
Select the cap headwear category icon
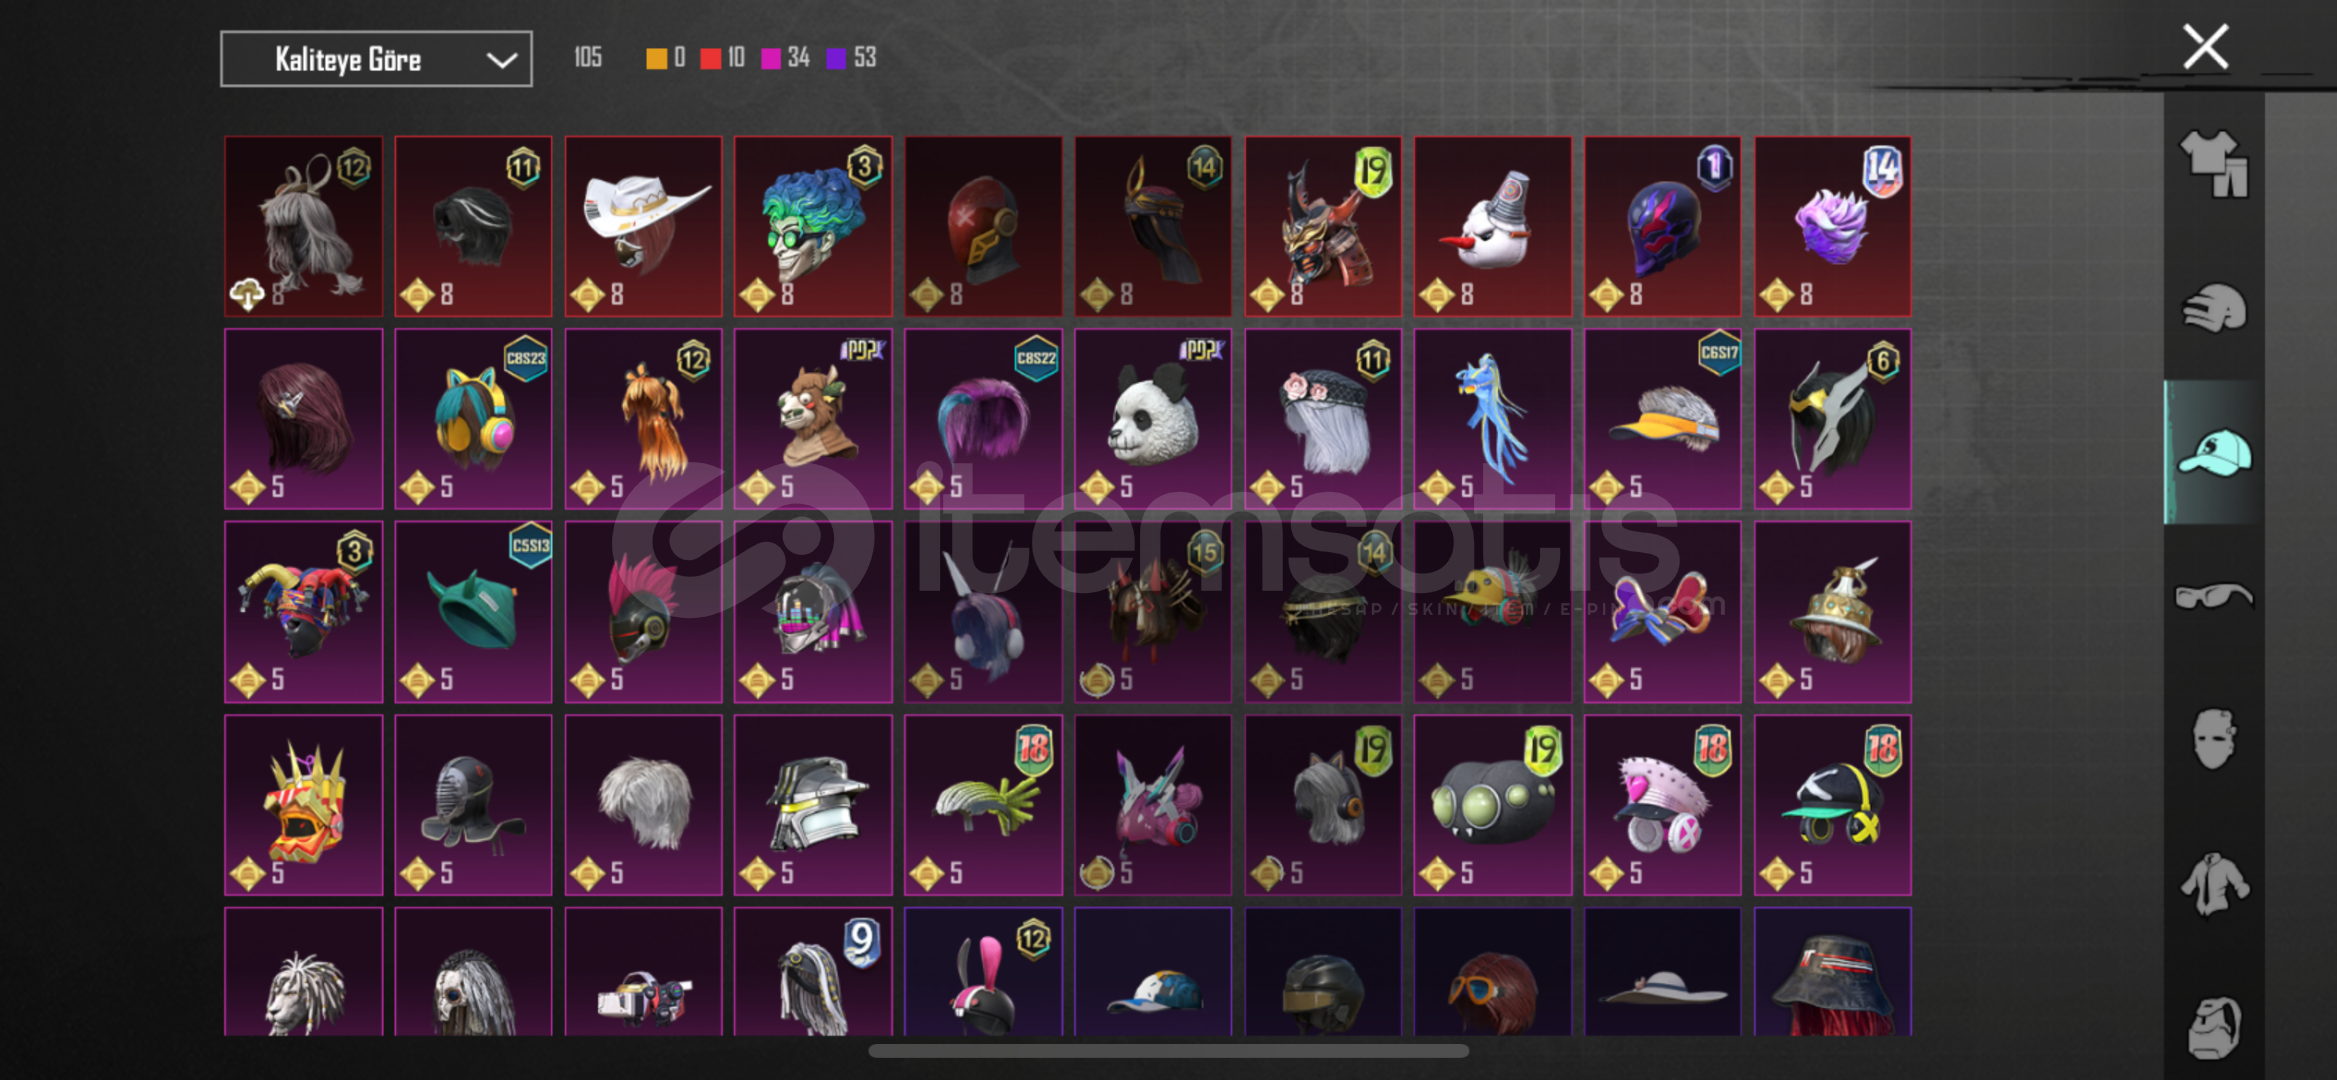(x=2213, y=452)
